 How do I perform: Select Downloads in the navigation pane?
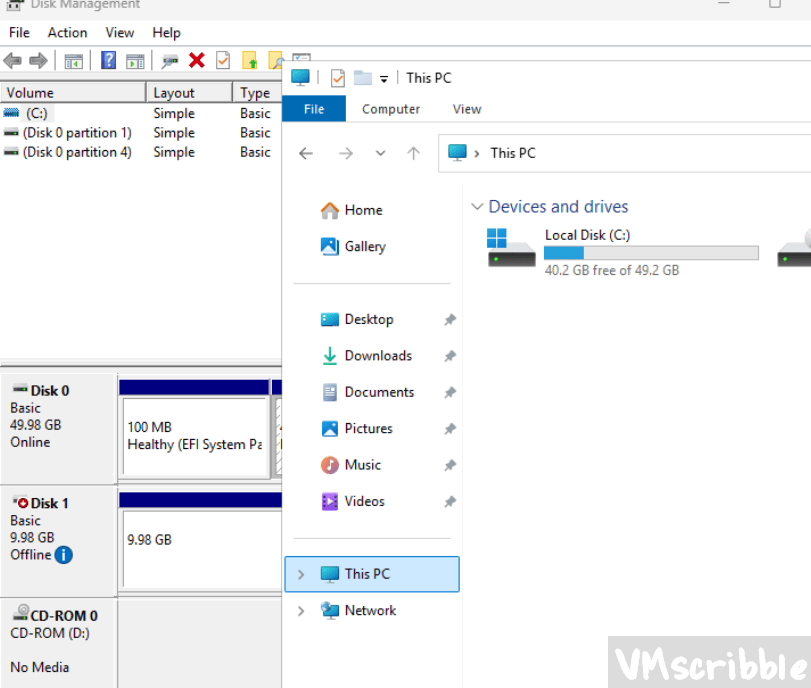377,356
